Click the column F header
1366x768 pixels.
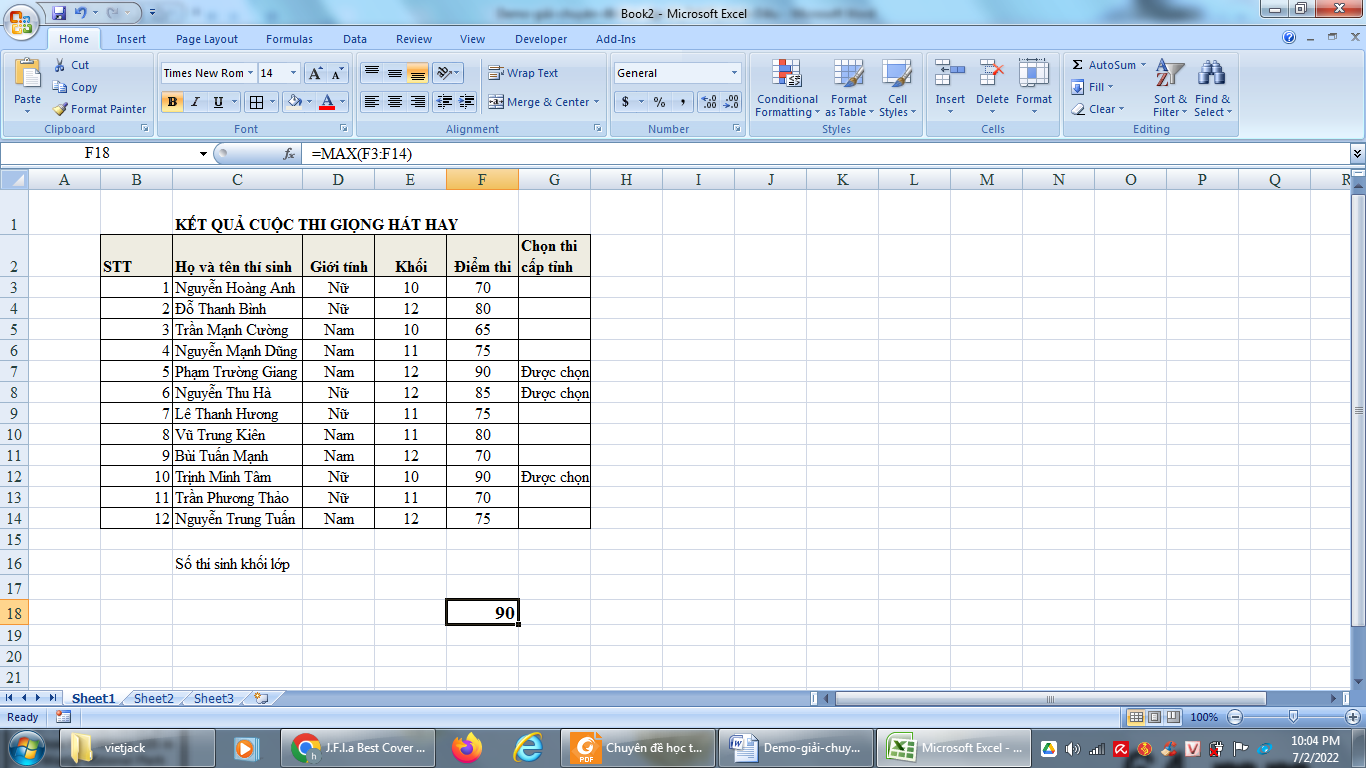point(482,180)
